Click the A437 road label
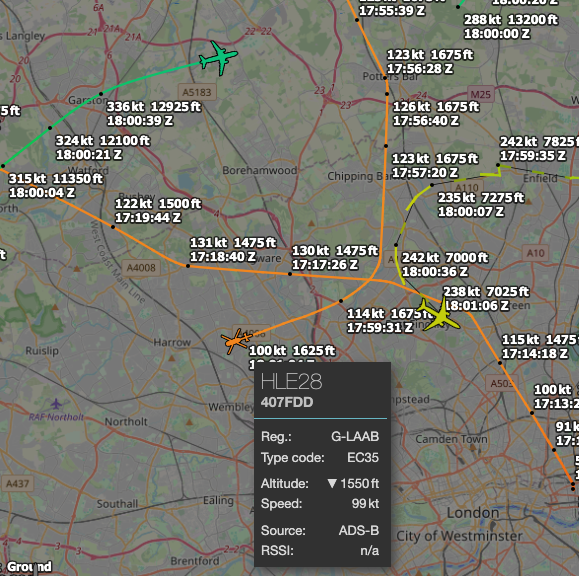579x576 pixels. point(17,483)
